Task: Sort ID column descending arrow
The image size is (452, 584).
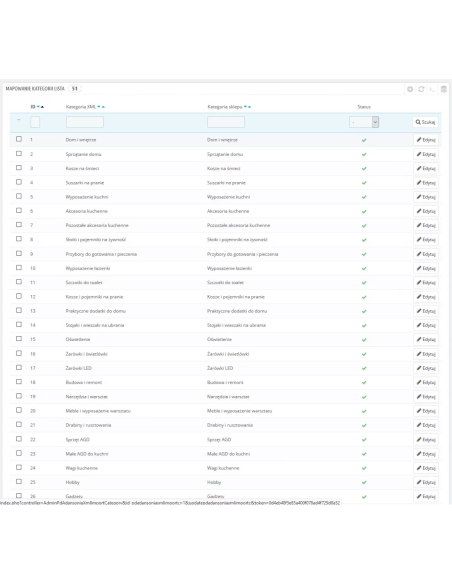Action: 38,107
